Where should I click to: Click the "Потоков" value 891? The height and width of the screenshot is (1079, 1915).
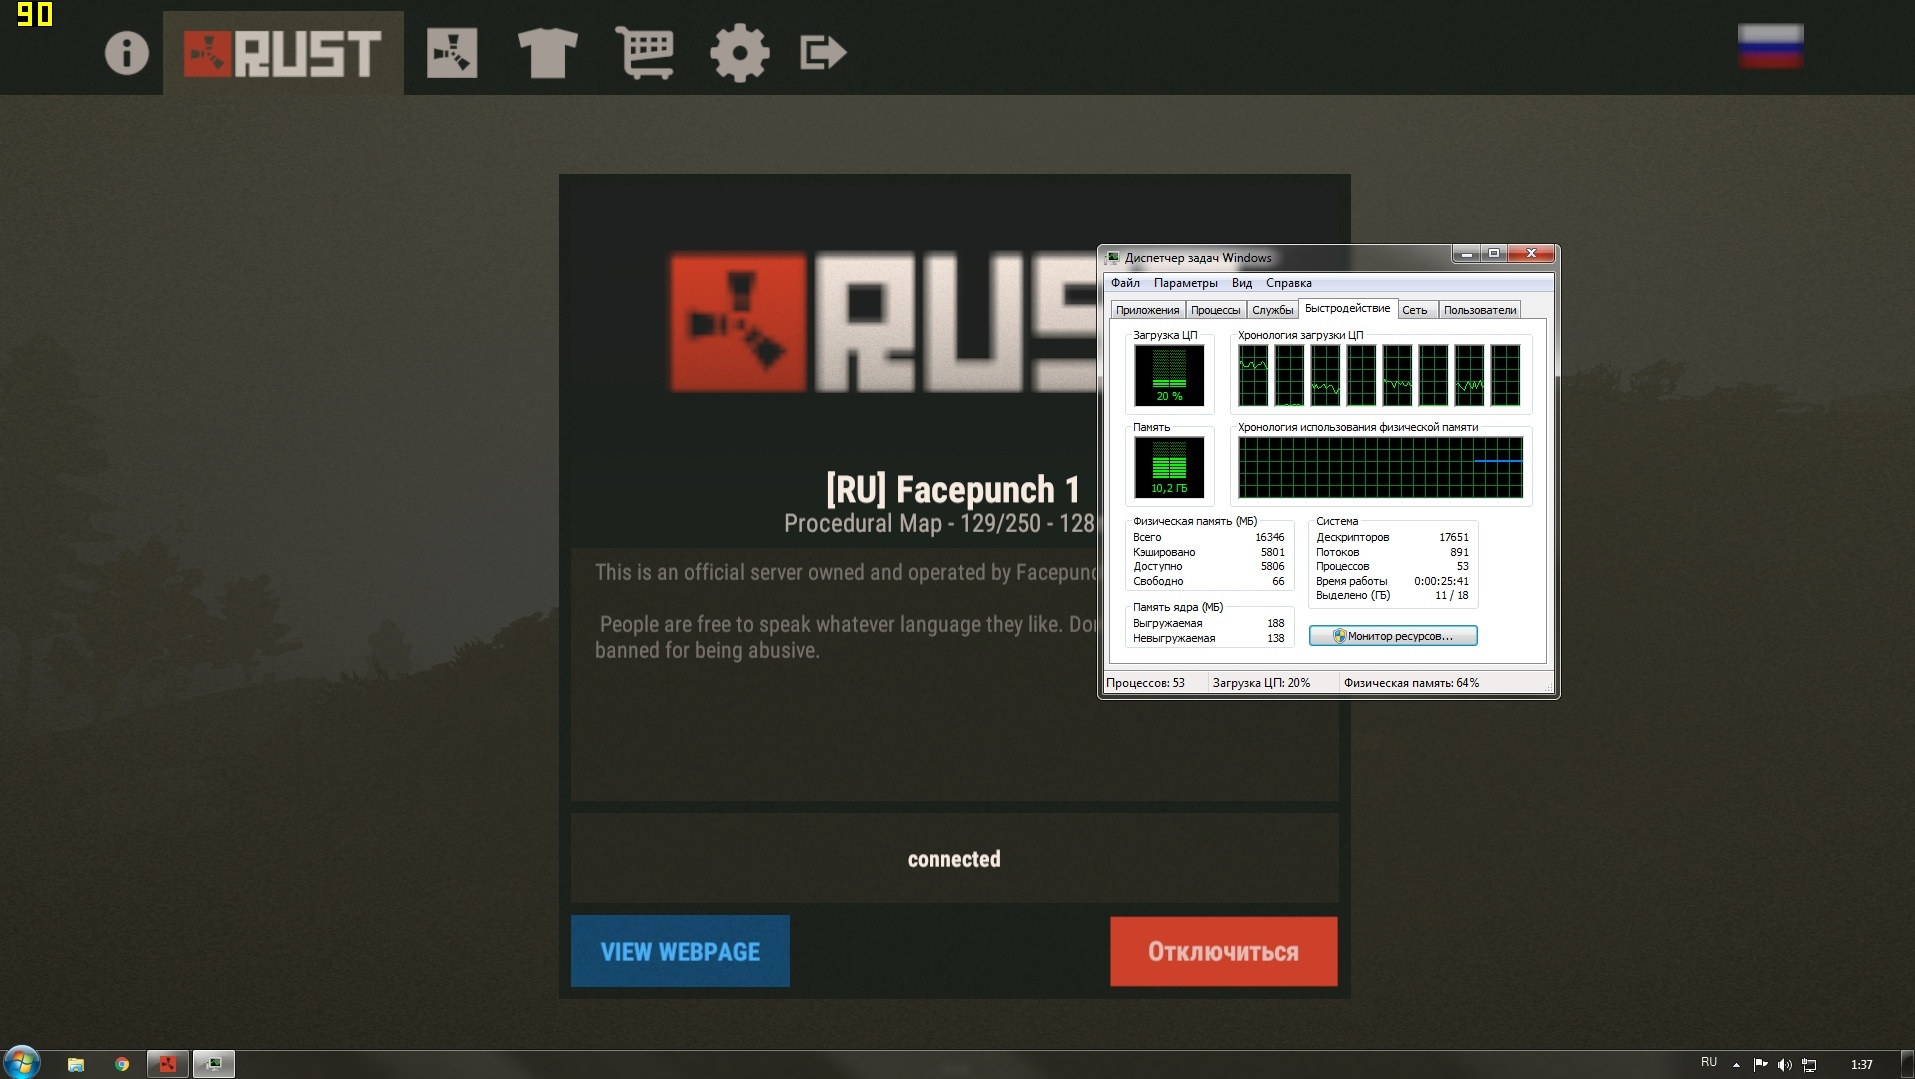pyautogui.click(x=1460, y=552)
